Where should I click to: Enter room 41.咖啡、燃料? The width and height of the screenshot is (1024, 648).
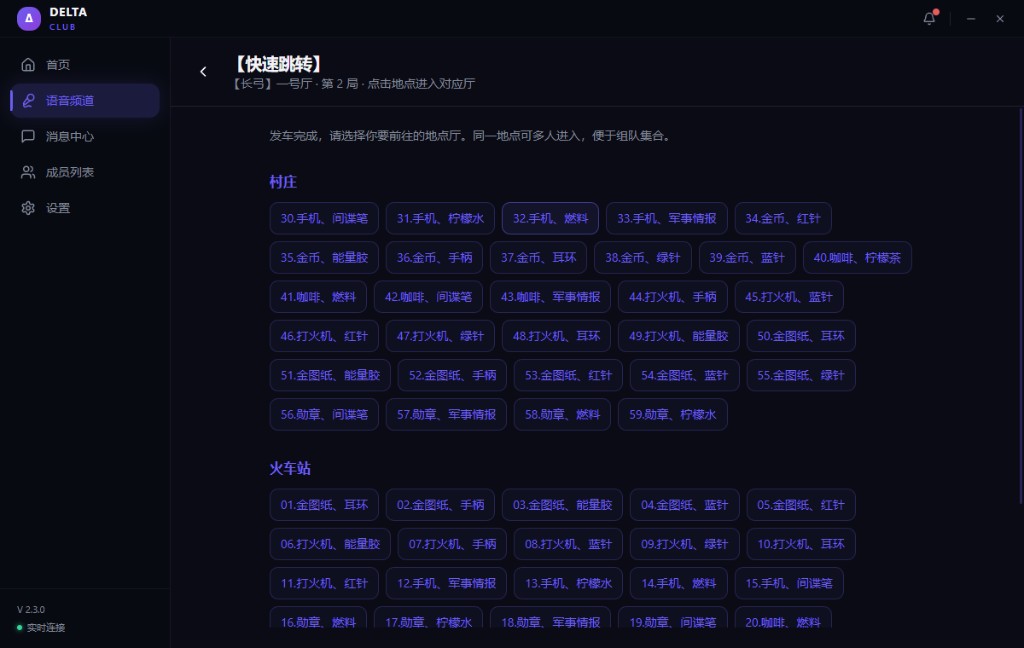(x=318, y=297)
